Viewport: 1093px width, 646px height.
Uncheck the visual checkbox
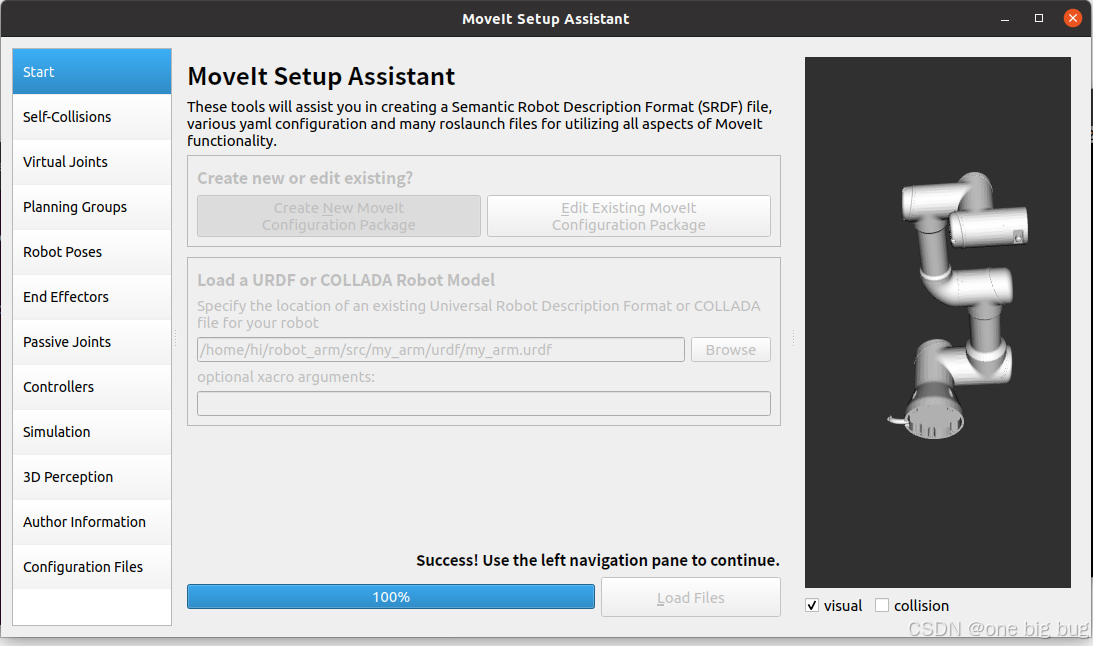pyautogui.click(x=812, y=606)
